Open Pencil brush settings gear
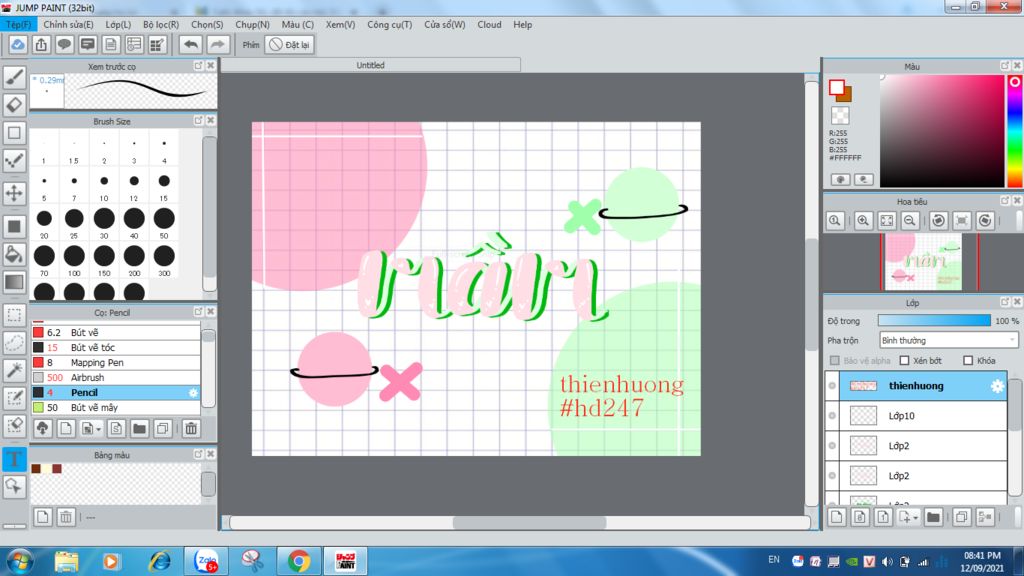1024x576 pixels. tap(193, 392)
